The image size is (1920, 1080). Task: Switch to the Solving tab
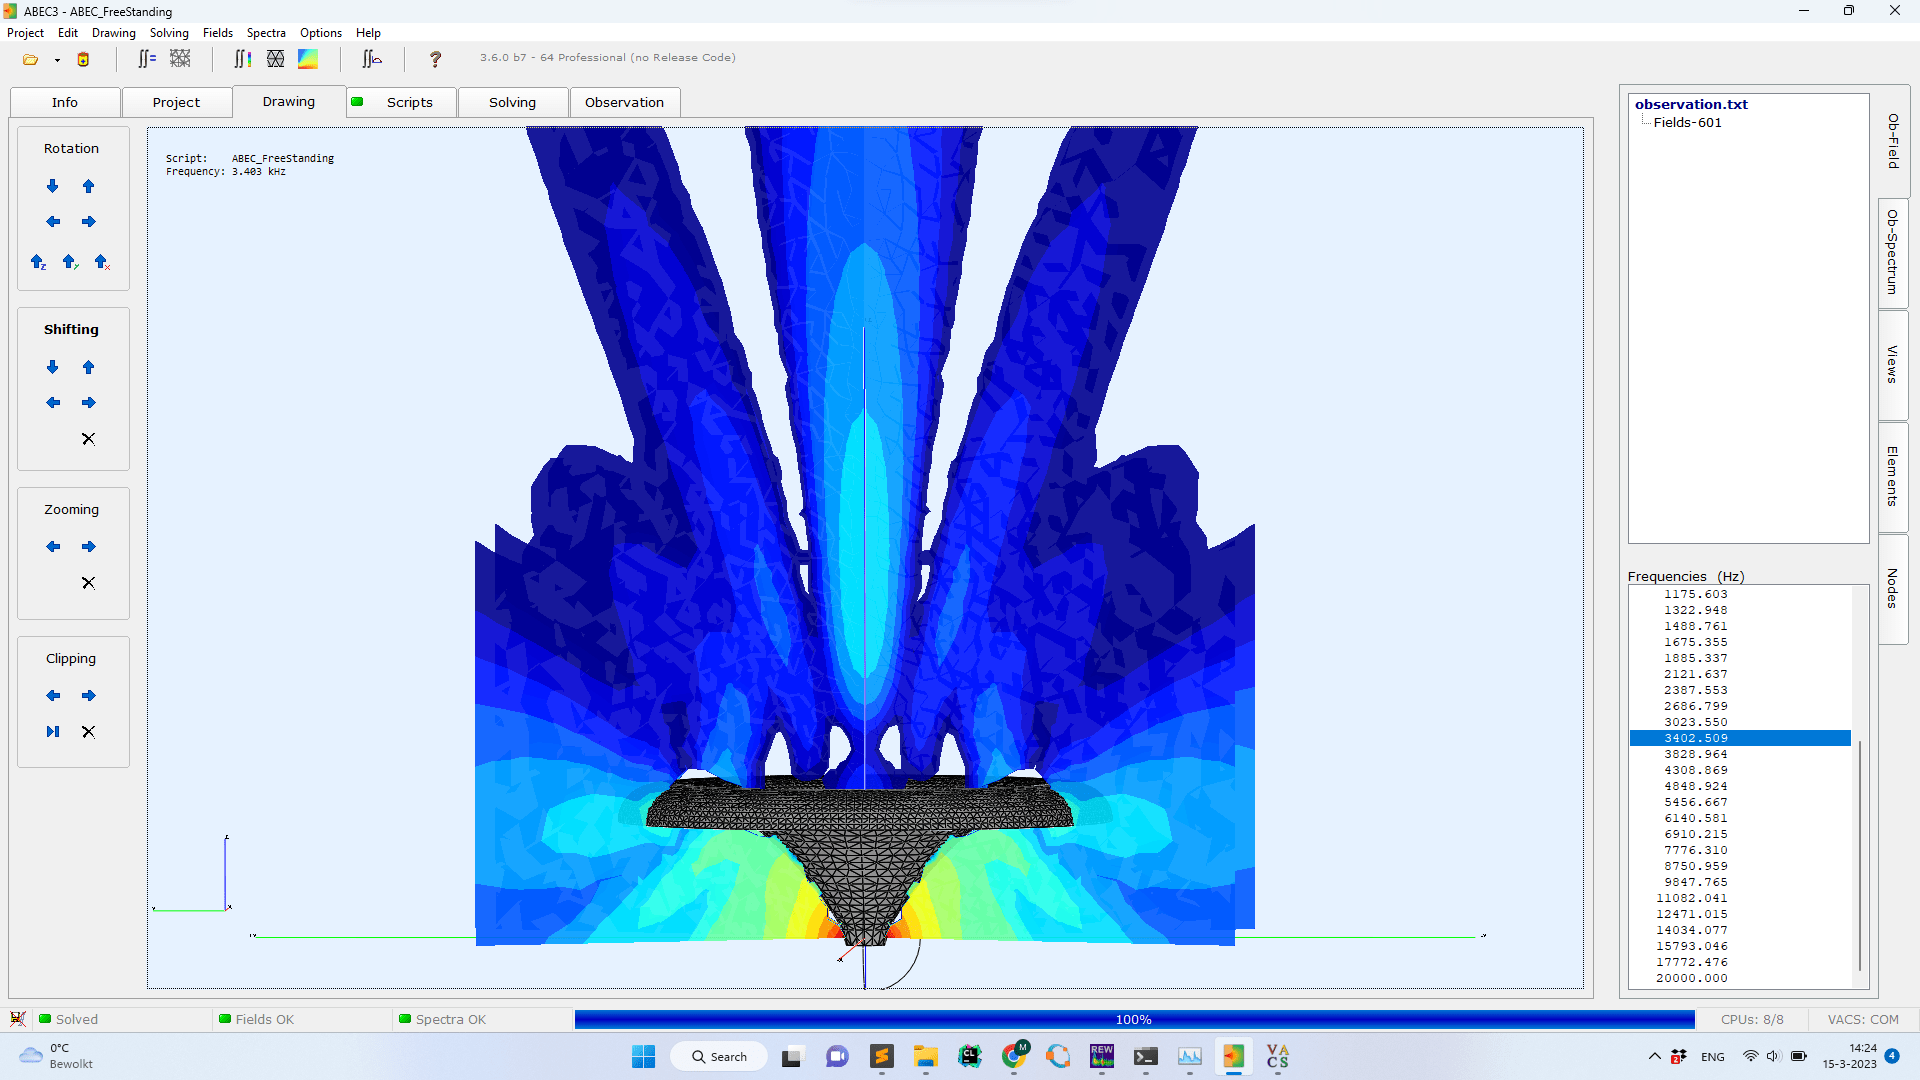[x=512, y=103]
